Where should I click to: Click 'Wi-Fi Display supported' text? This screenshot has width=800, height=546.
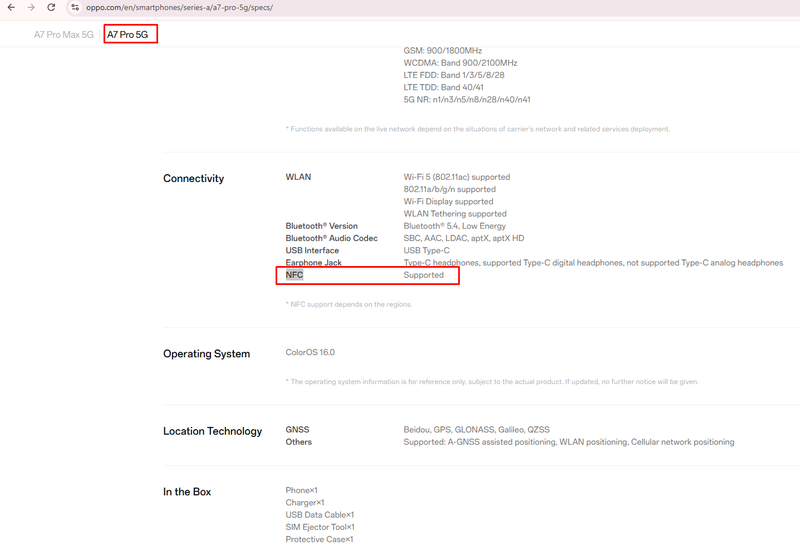[x=448, y=202]
